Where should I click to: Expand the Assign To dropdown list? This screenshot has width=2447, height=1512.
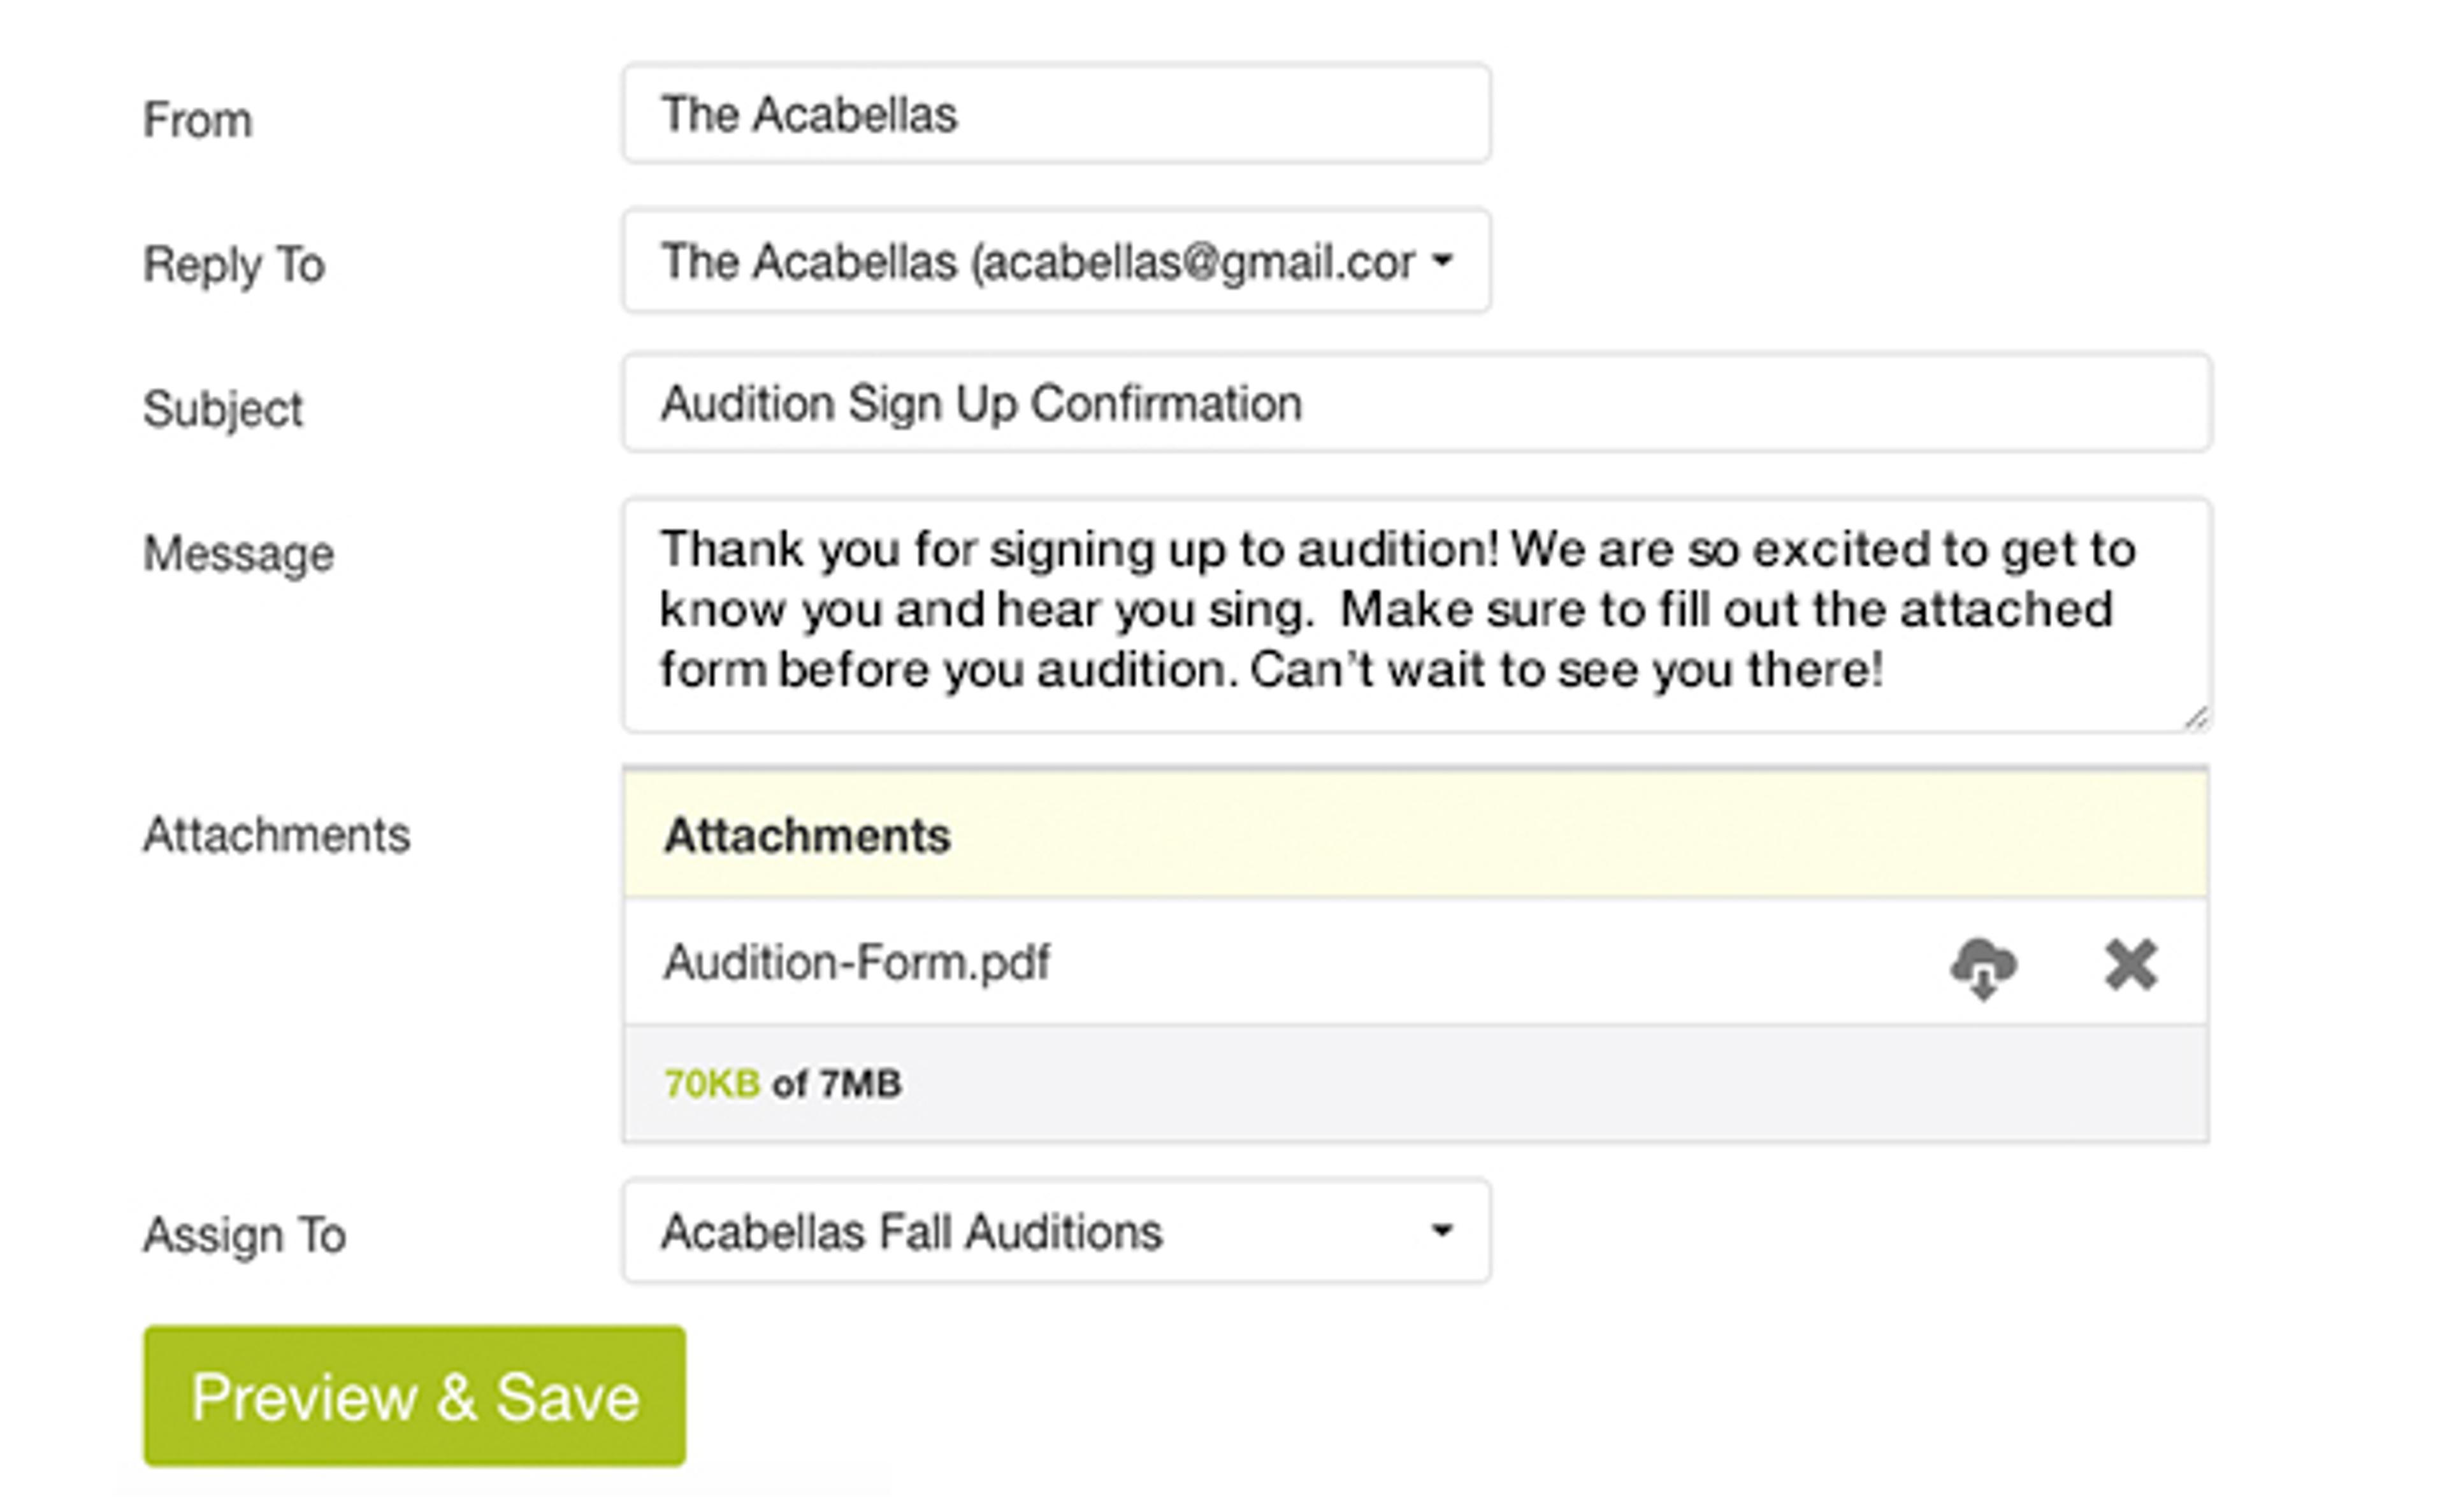pos(1055,1231)
